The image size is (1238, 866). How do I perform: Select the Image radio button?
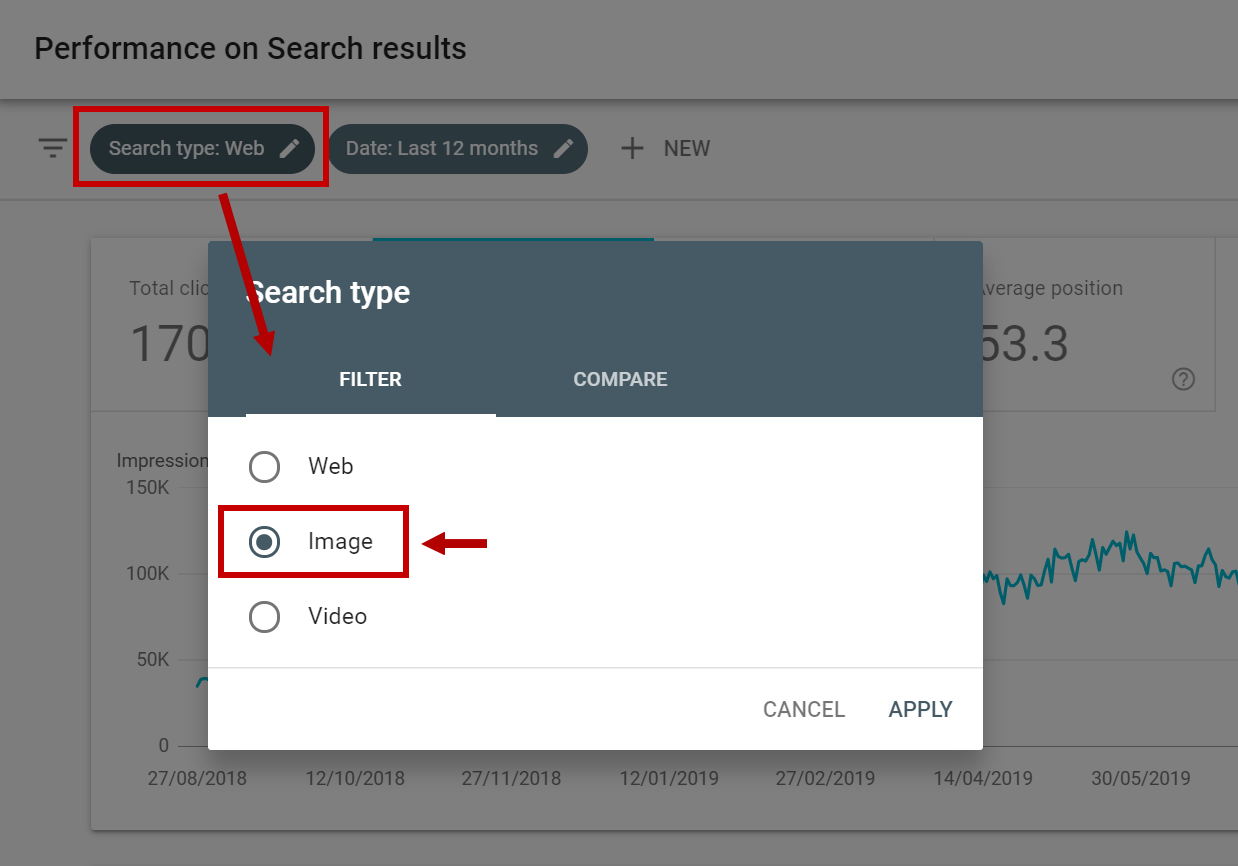point(264,542)
